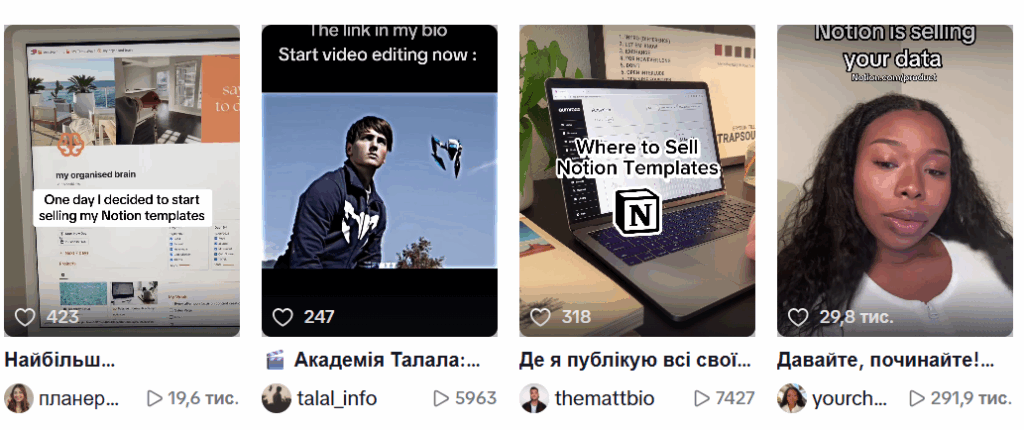Open планер user avatar

pos(19,398)
